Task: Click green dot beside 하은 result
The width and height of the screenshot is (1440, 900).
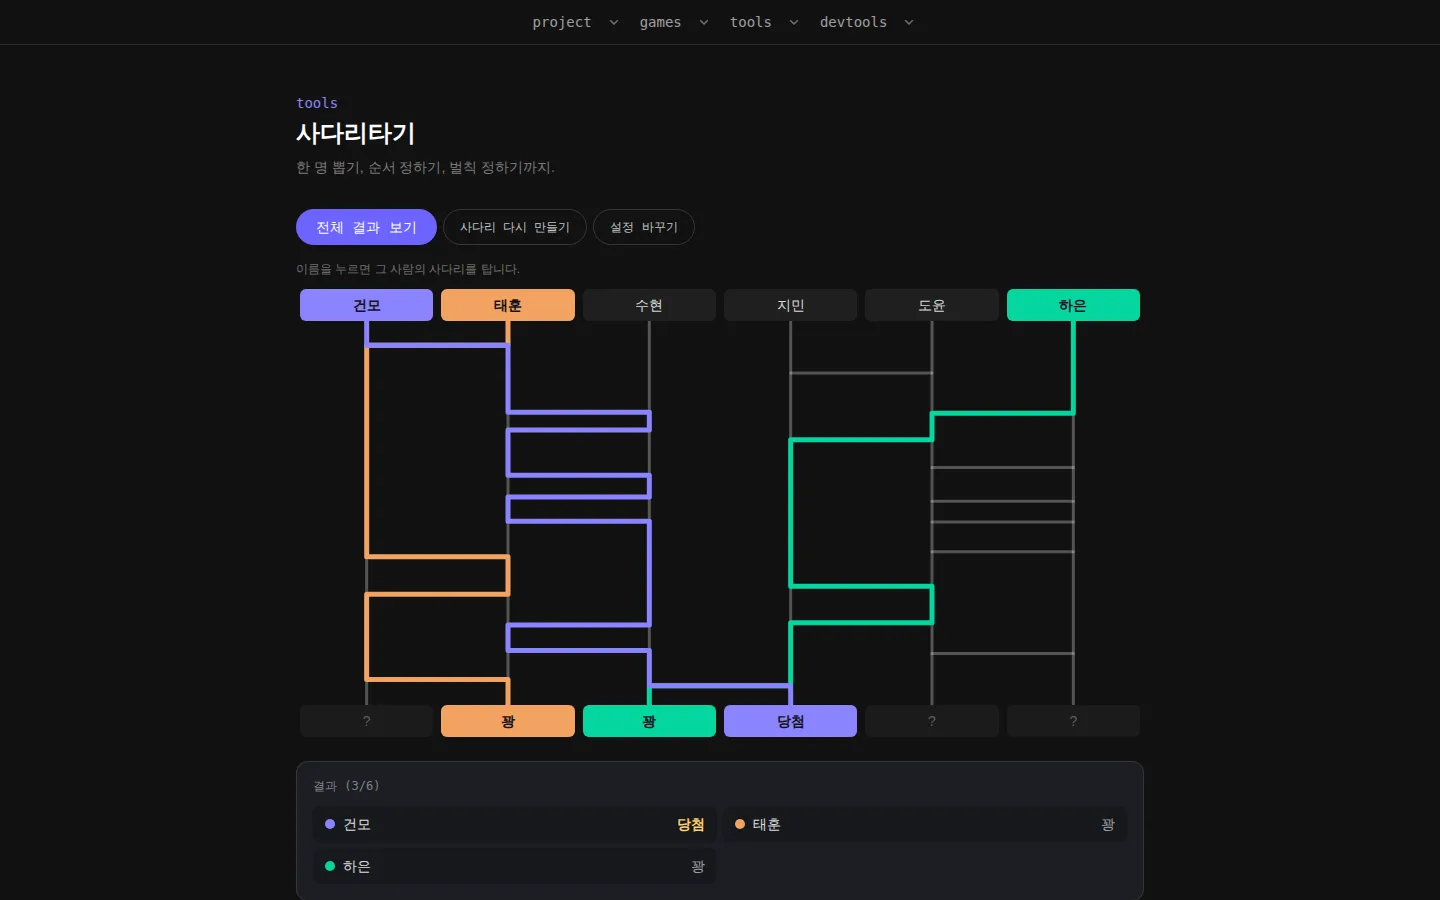Action: (330, 866)
